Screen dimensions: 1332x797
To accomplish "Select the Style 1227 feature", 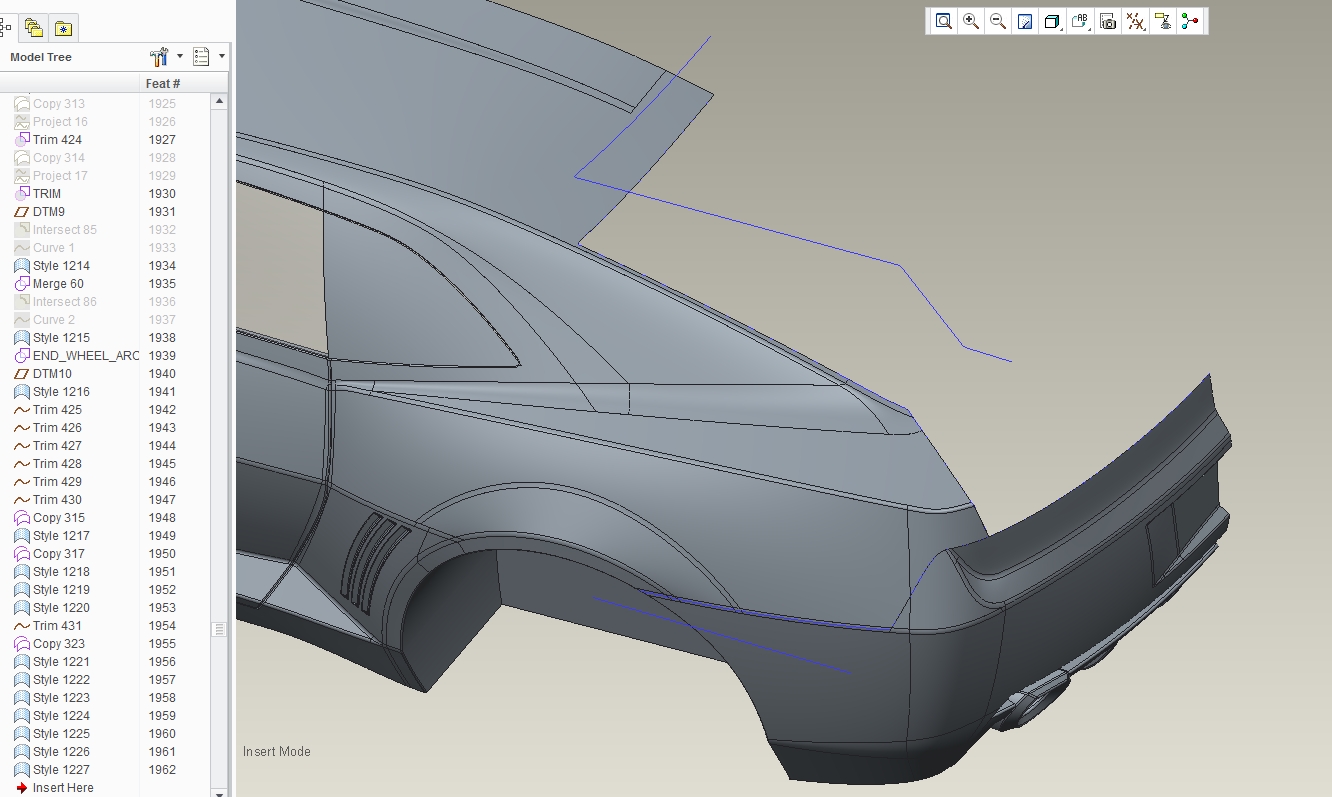I will pyautogui.click(x=61, y=770).
